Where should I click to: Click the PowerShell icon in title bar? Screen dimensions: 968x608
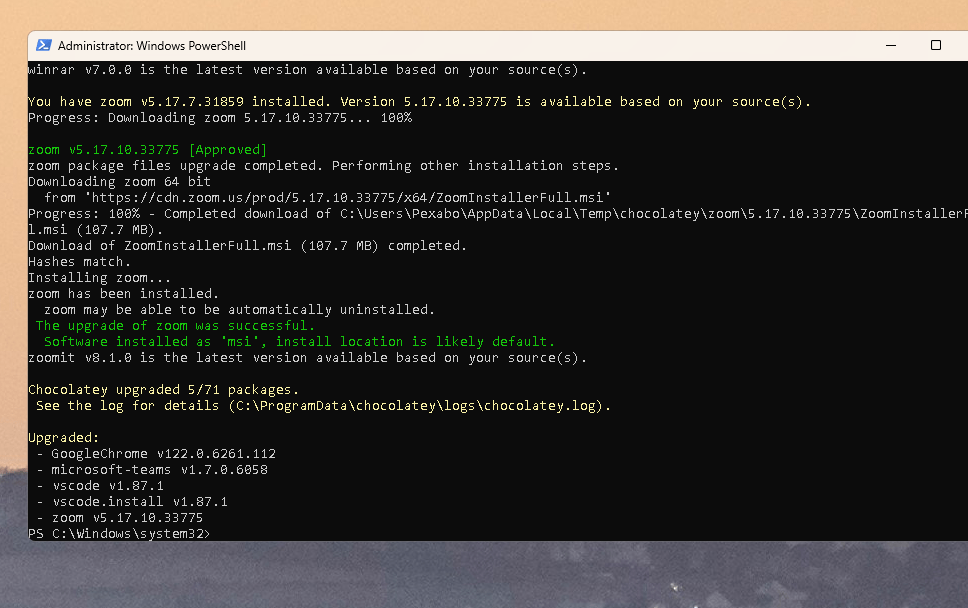pyautogui.click(x=44, y=45)
